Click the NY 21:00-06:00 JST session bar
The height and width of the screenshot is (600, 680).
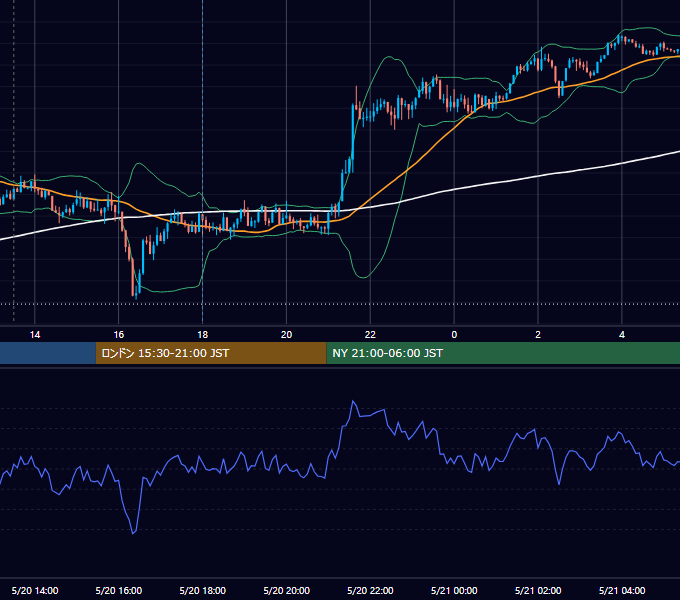(503, 353)
